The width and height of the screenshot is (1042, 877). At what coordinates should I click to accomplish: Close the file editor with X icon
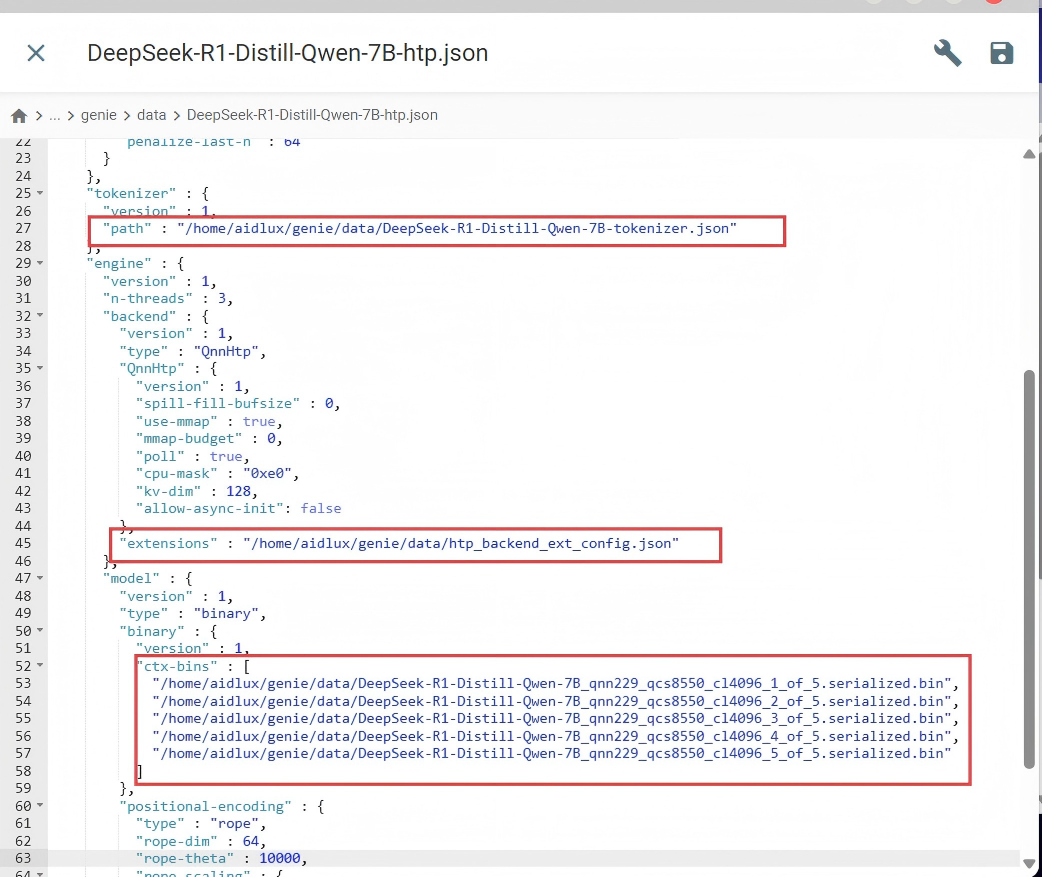point(36,52)
